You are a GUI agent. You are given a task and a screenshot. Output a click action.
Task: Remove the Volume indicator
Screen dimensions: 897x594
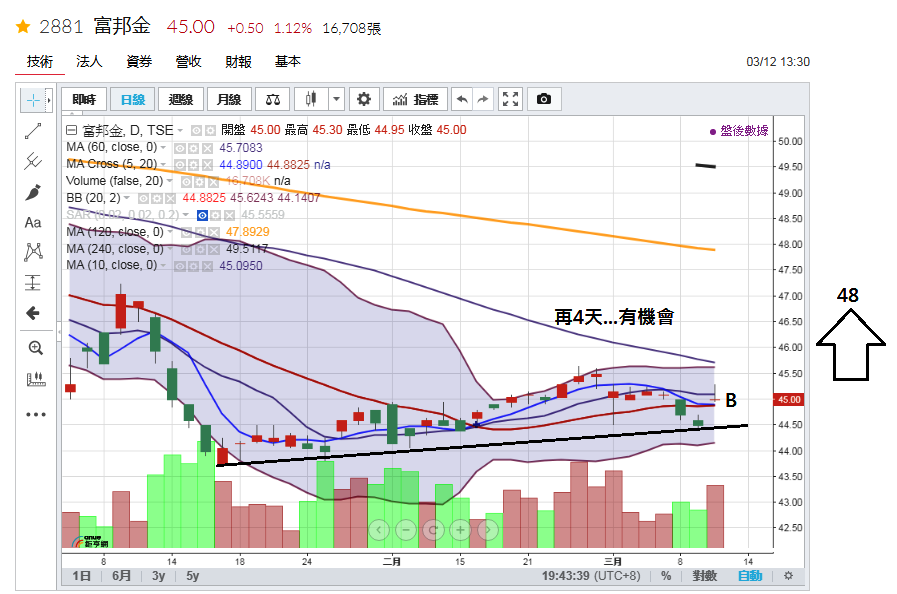pos(213,182)
